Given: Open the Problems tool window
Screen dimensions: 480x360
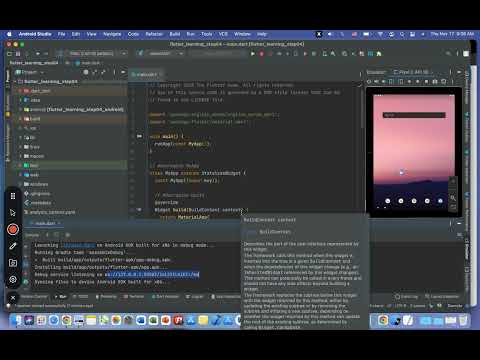Looking at the screenshot, I should [x=106, y=296].
